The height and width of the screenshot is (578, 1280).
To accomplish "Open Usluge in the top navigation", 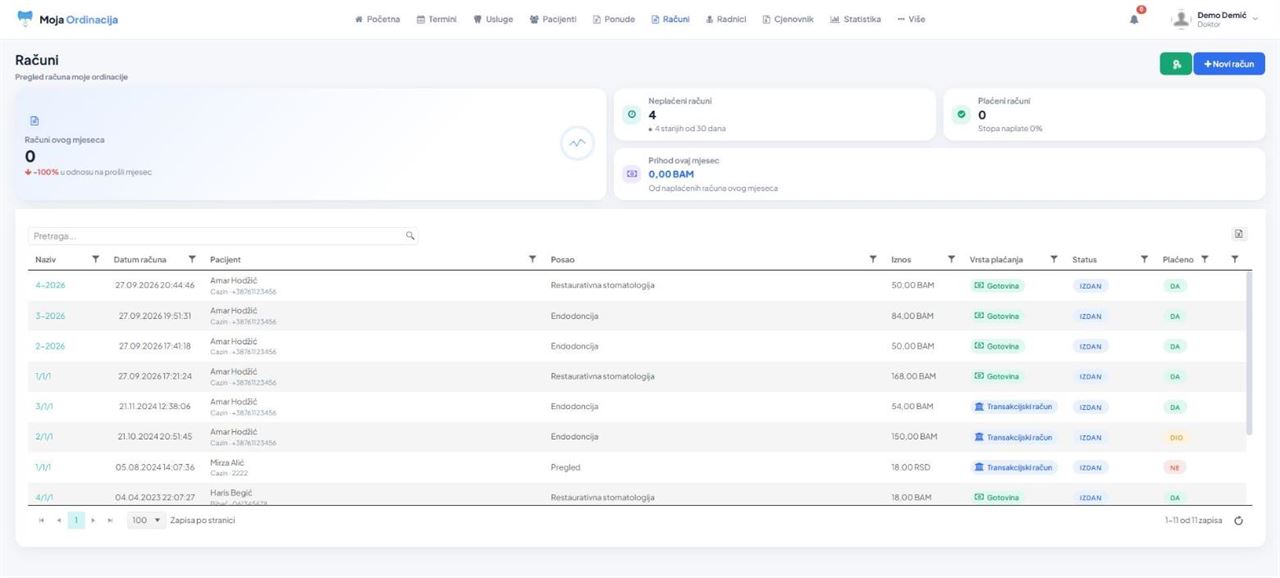I will coord(493,19).
